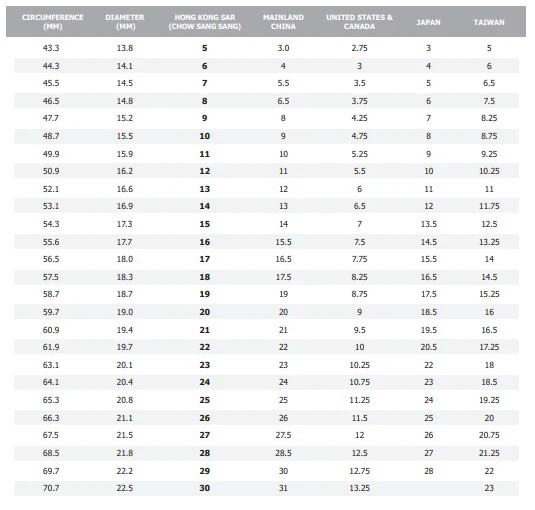
Task: Select the Mainland China column header
Action: (x=283, y=22)
